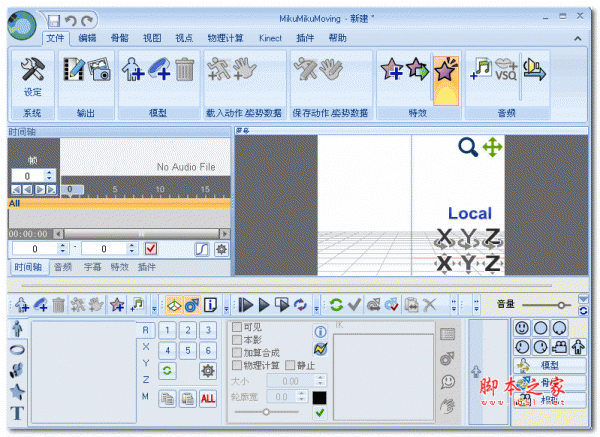Toggle the red checkmark box in timeline range
Image resolution: width=600 pixels, height=437 pixels.
151,249
